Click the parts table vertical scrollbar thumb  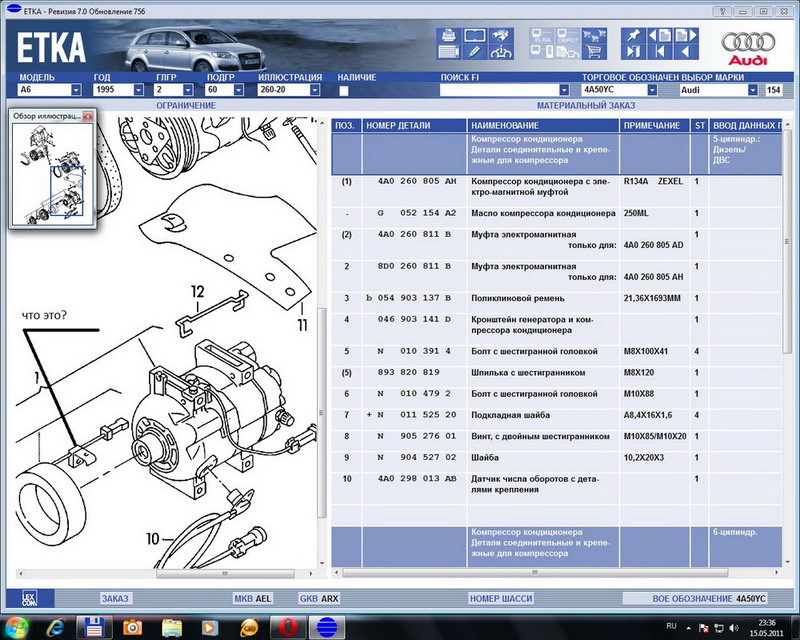pos(787,241)
